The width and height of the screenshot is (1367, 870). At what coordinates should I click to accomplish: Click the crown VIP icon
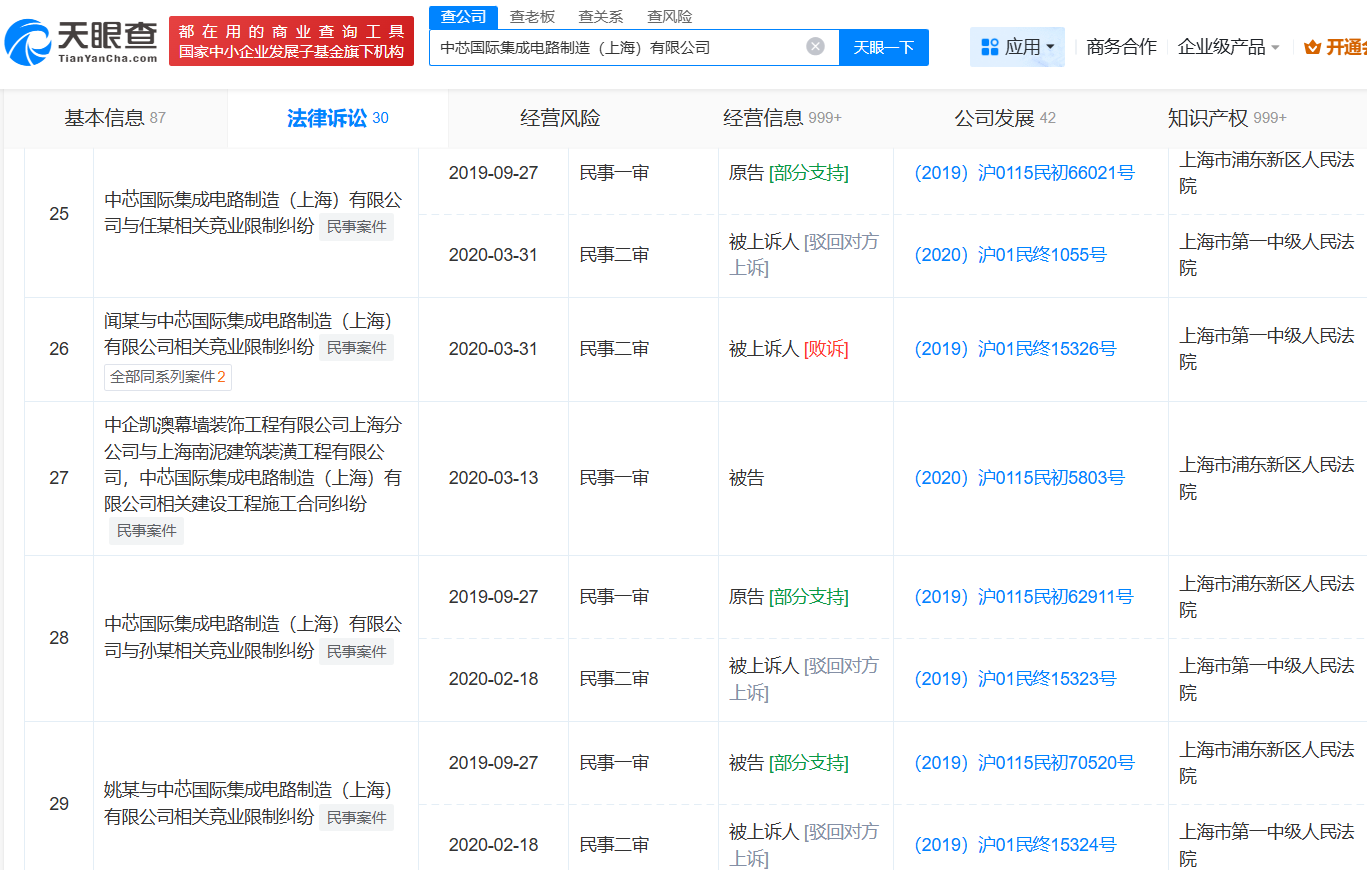(1312, 47)
